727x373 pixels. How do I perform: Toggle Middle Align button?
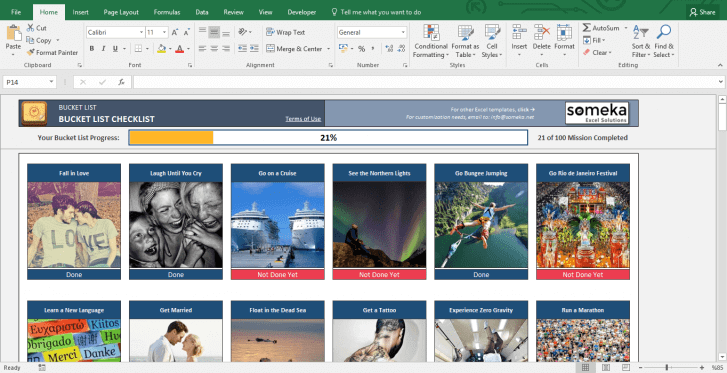214,32
